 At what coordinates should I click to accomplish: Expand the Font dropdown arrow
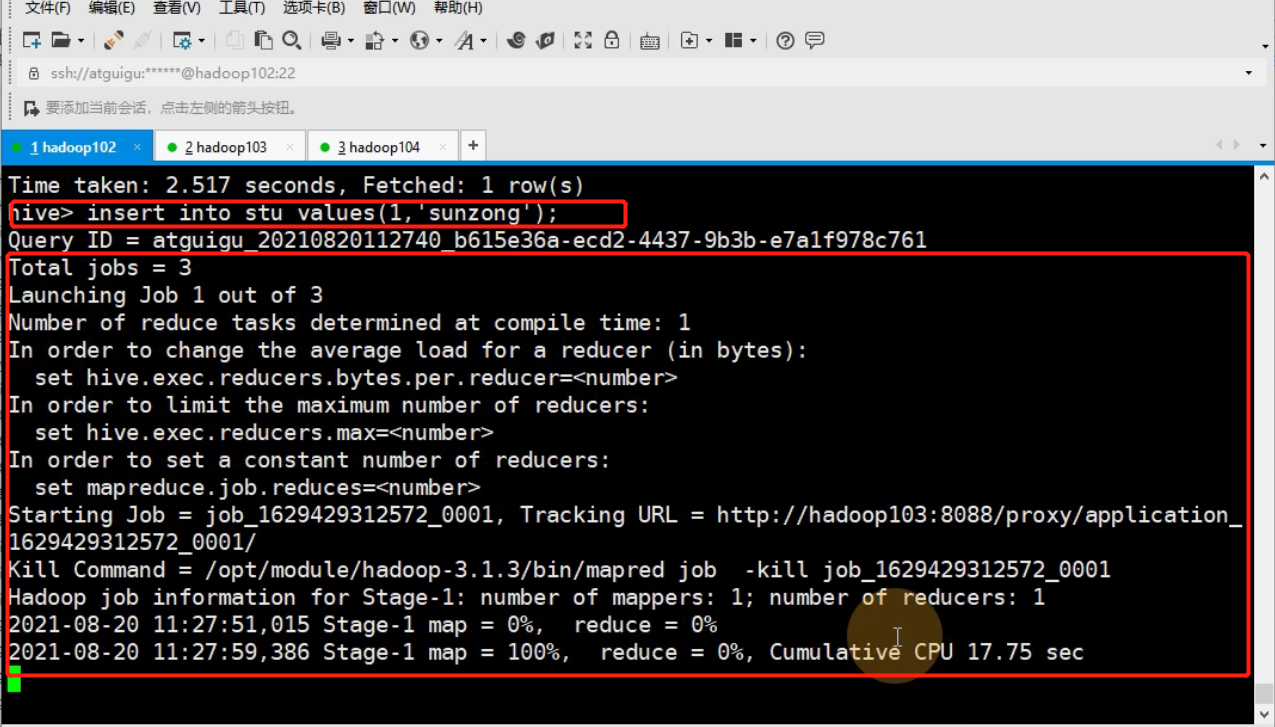[x=483, y=41]
